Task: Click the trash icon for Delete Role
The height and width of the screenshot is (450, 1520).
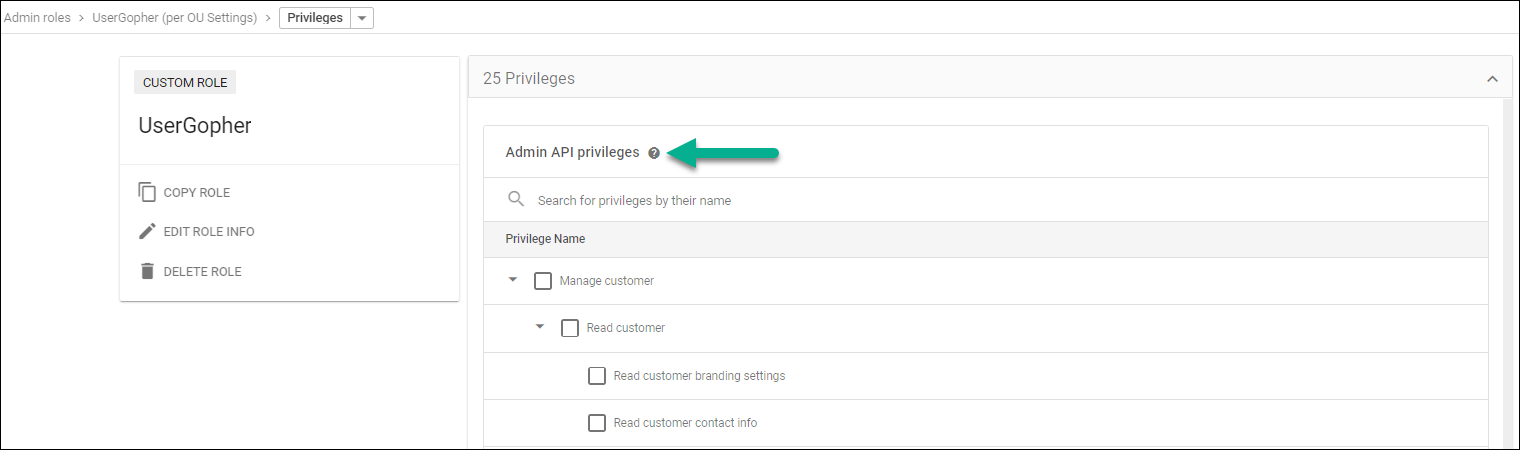Action: coord(147,271)
